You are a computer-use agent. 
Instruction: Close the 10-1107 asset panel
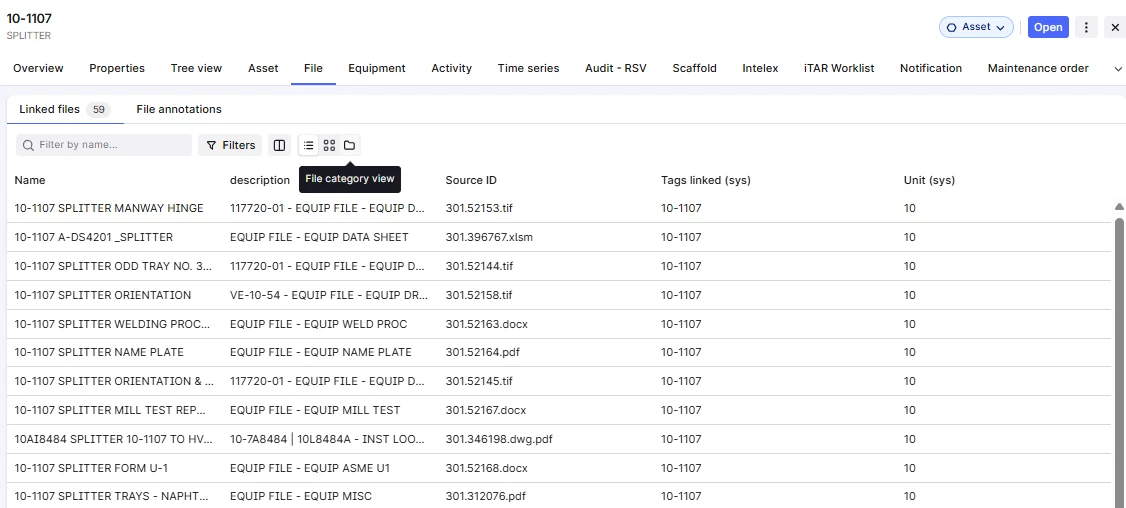(x=1115, y=27)
